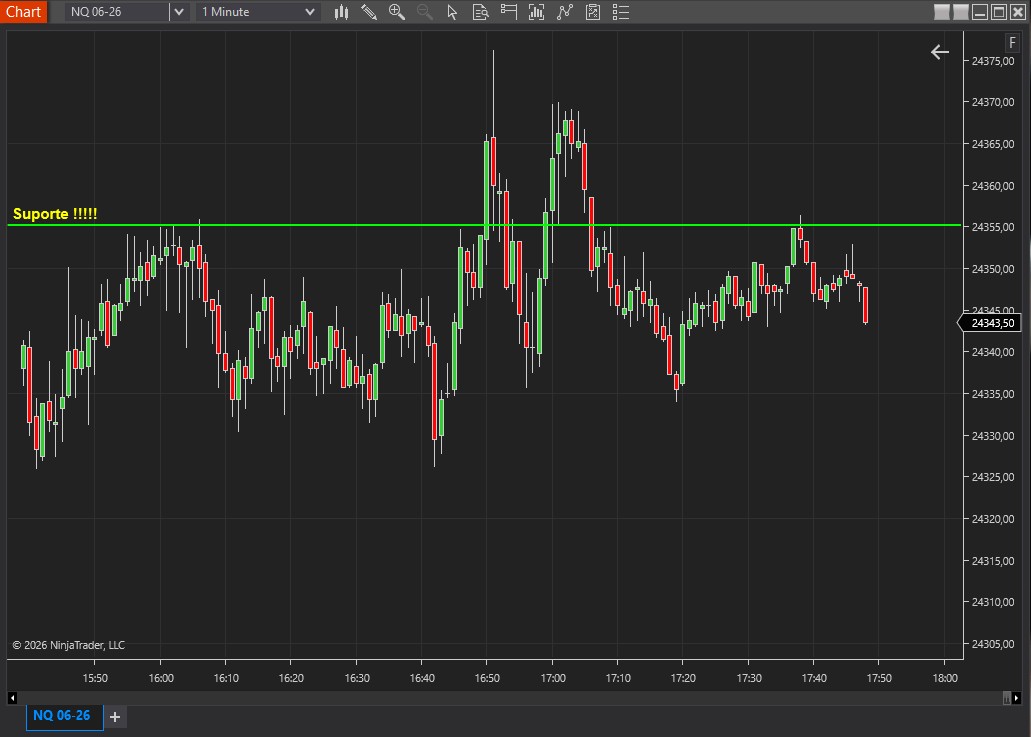Screen dimensions: 1031x737
Task: Click the NQ 06-26 instrument input field
Action: pyautogui.click(x=116, y=12)
